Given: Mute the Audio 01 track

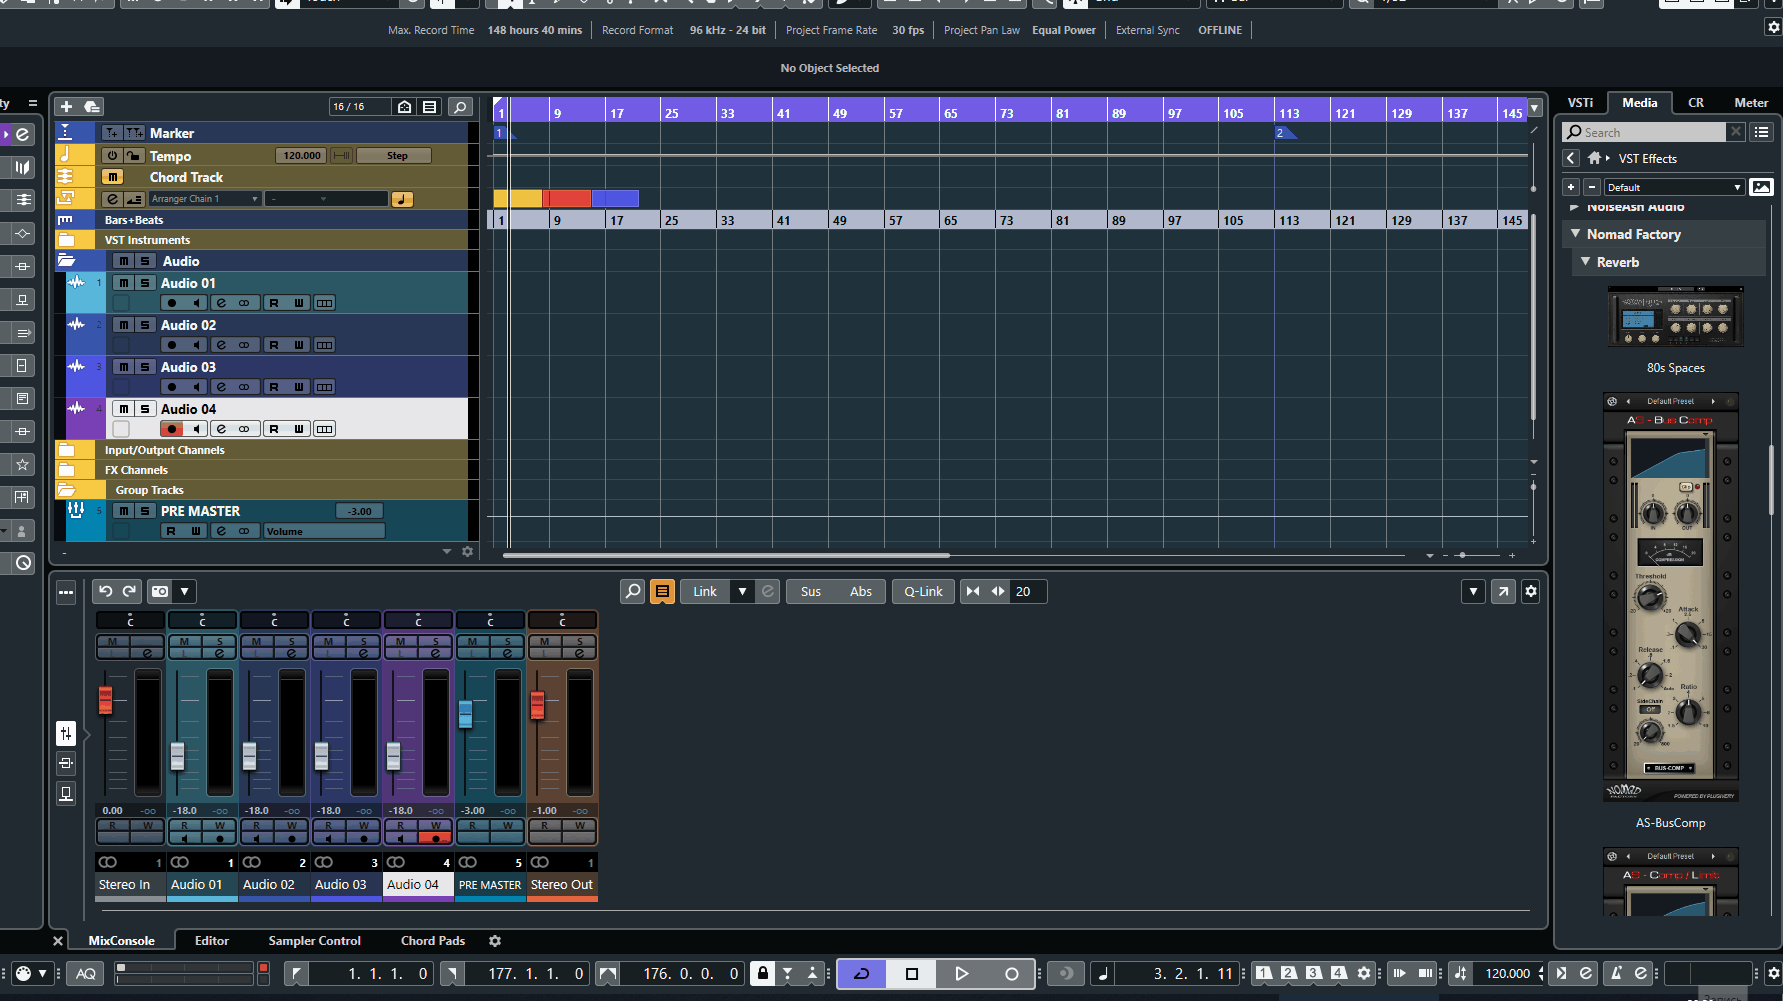Looking at the screenshot, I should [x=123, y=283].
